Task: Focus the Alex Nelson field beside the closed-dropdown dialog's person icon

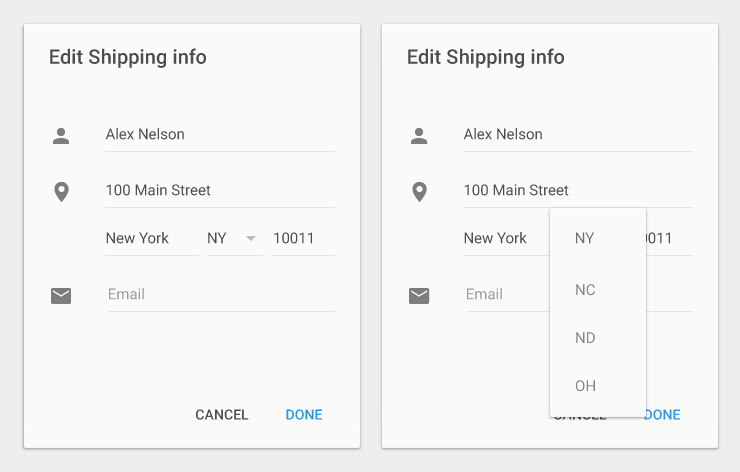Action: [x=219, y=135]
